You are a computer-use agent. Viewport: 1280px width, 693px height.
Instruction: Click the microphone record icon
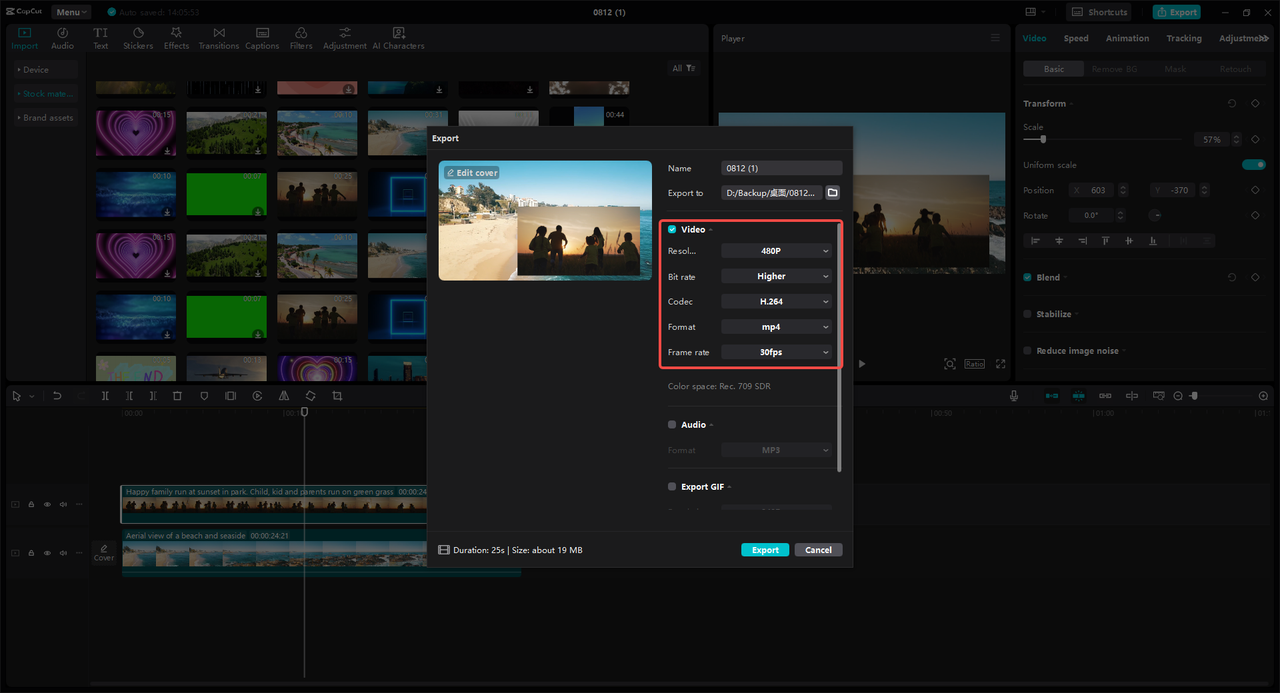coord(1014,396)
